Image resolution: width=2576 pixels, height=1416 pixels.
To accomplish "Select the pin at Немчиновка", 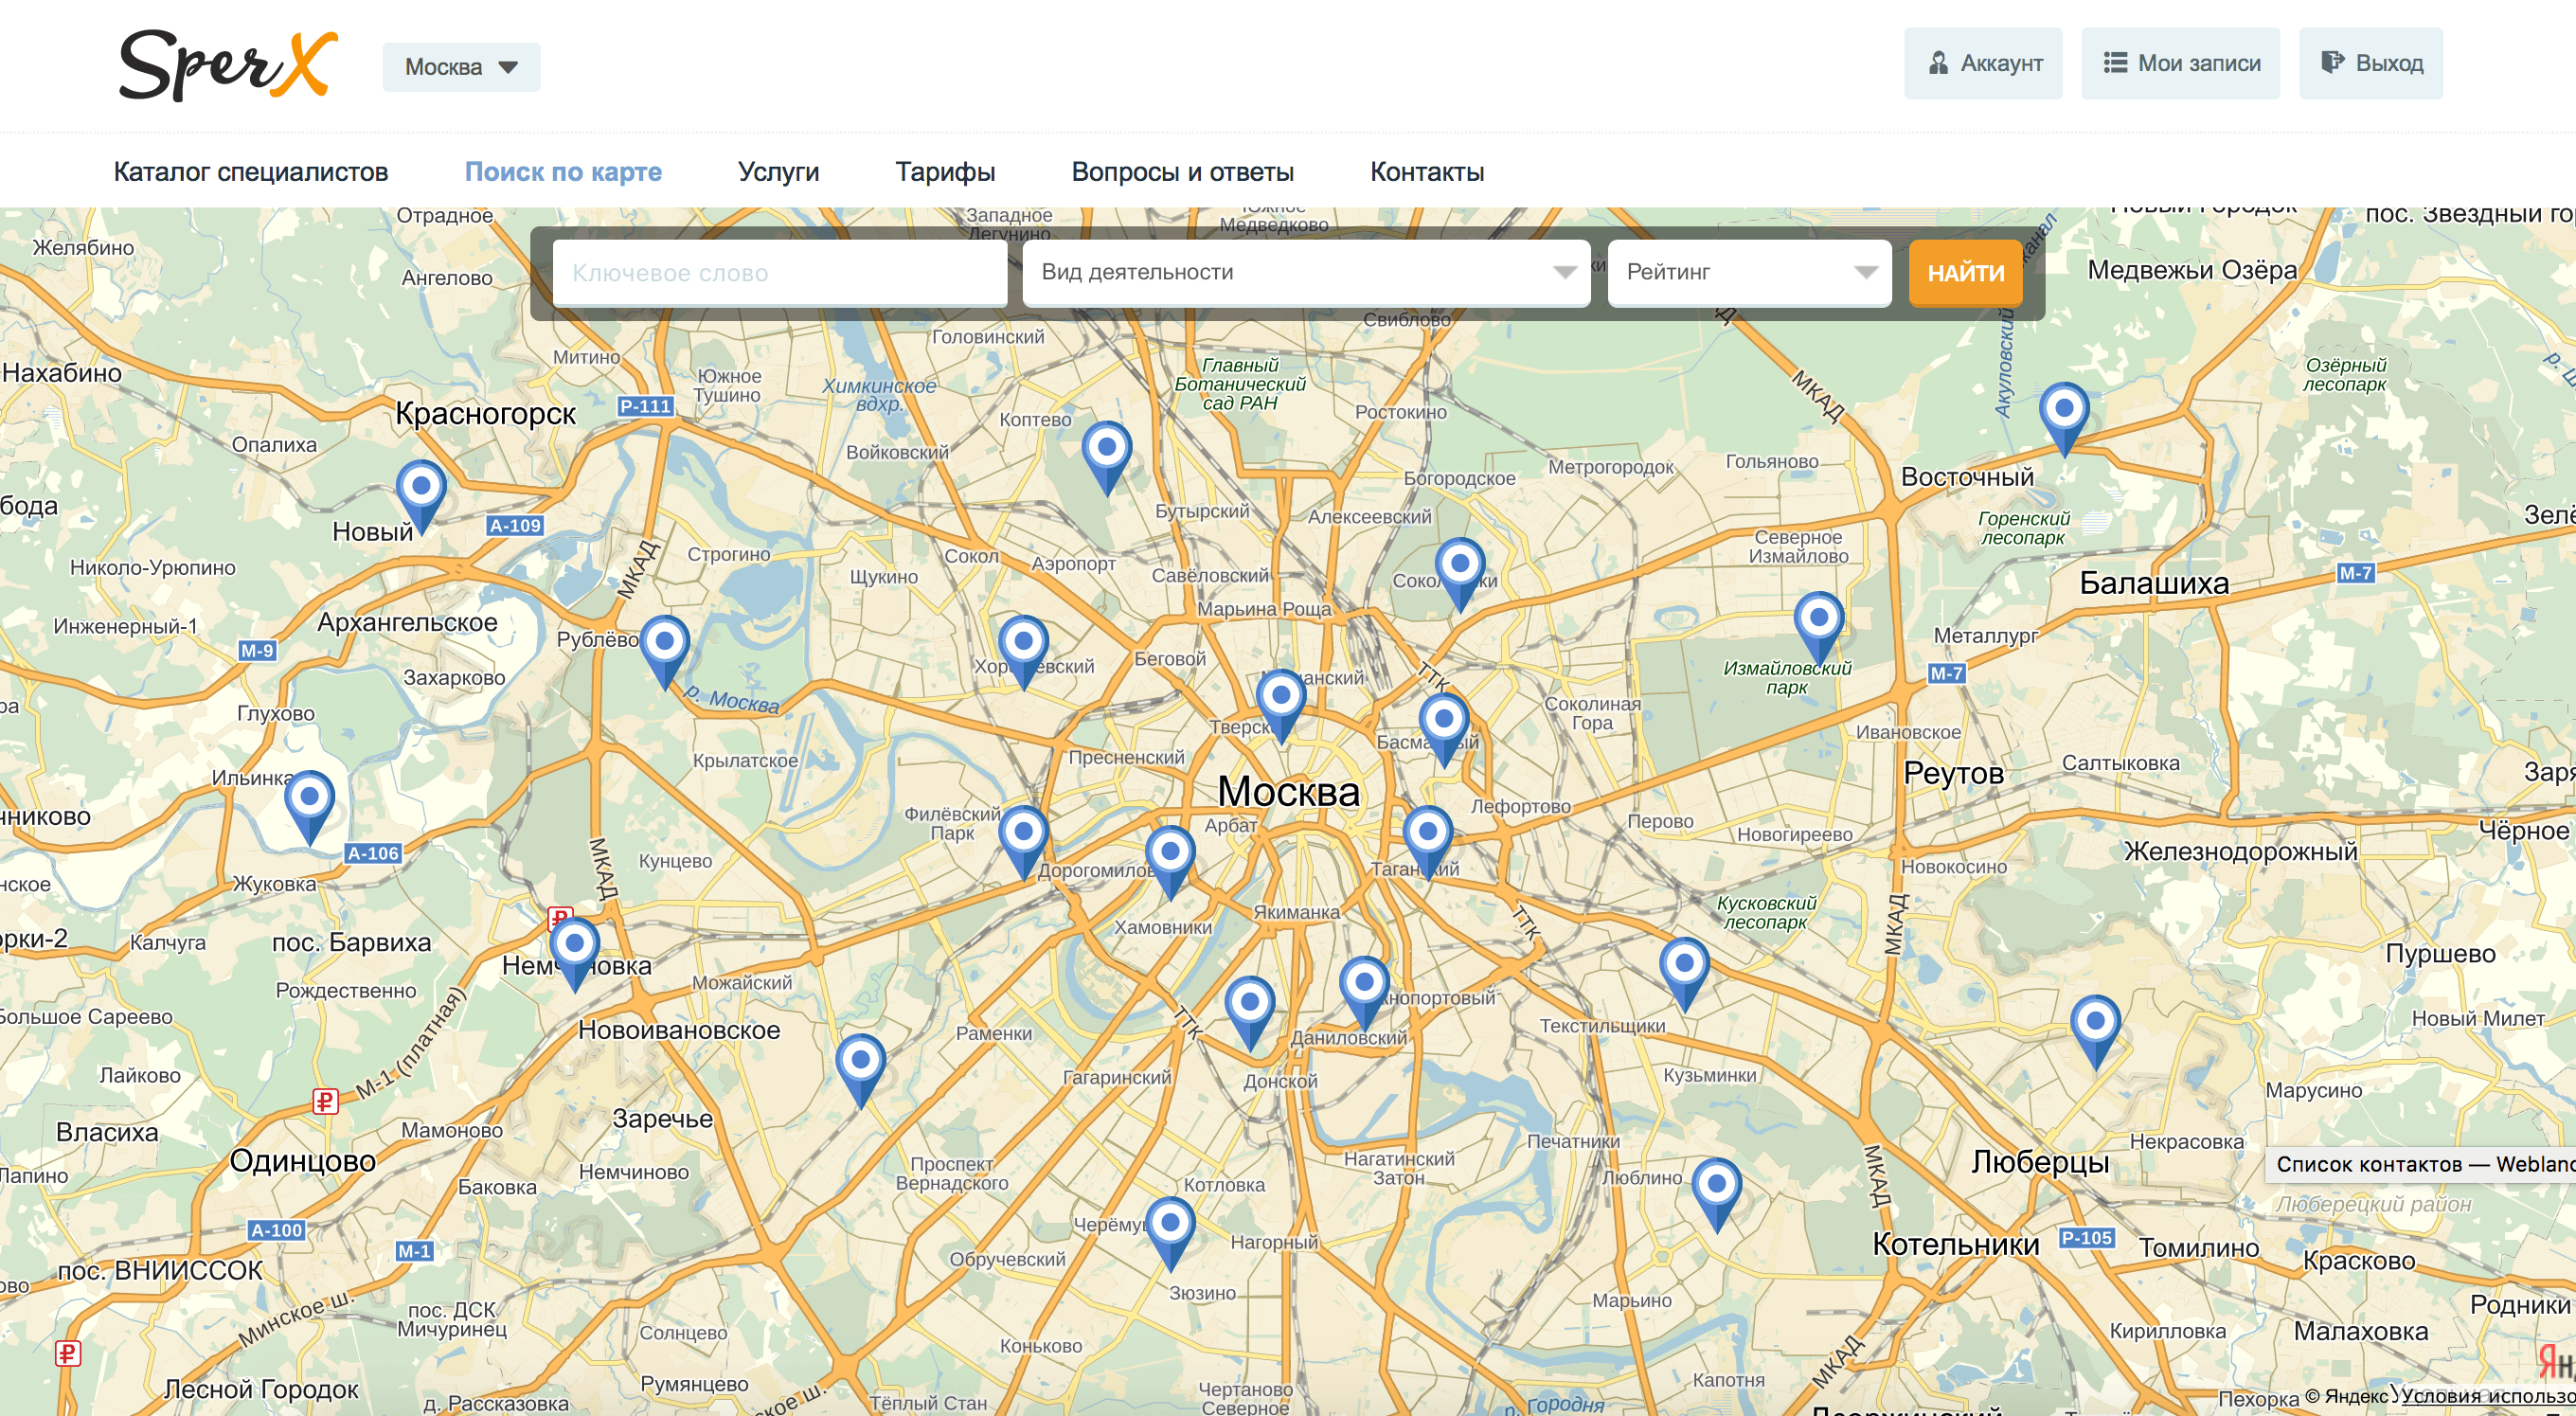I will 575,952.
